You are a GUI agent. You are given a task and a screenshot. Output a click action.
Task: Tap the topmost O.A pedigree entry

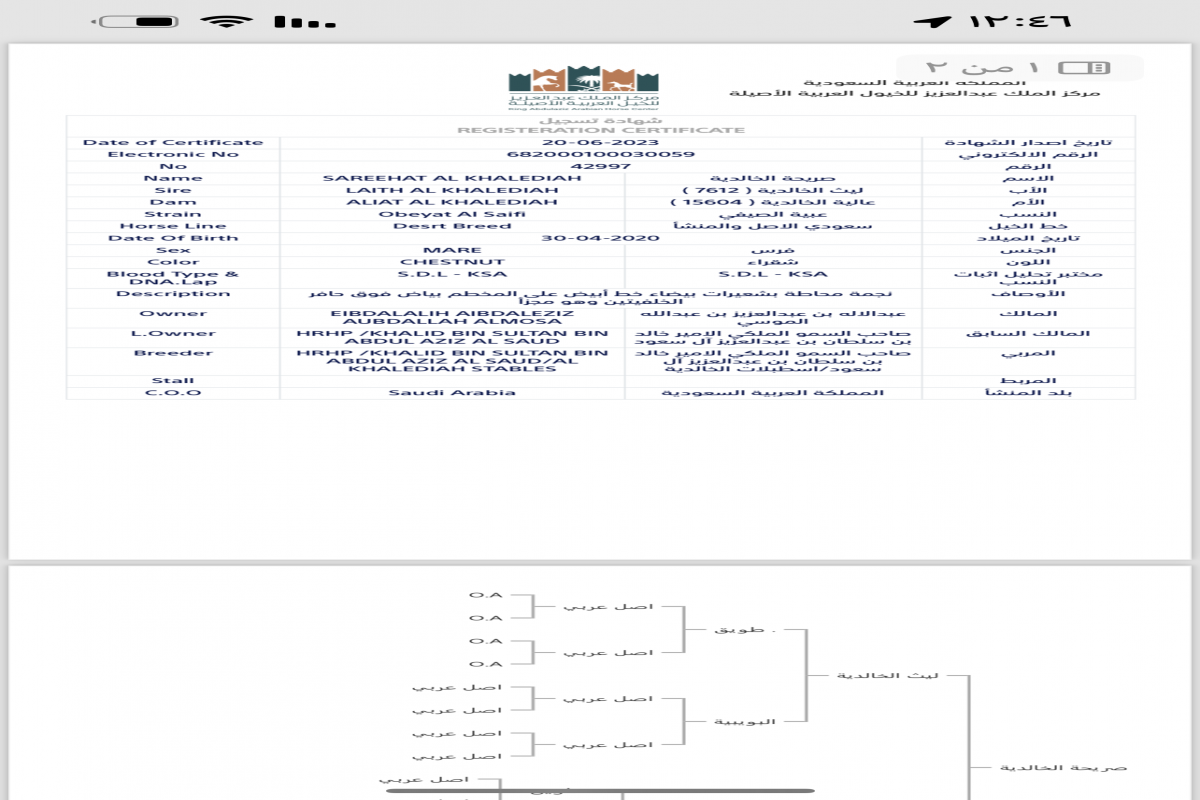[x=485, y=595]
